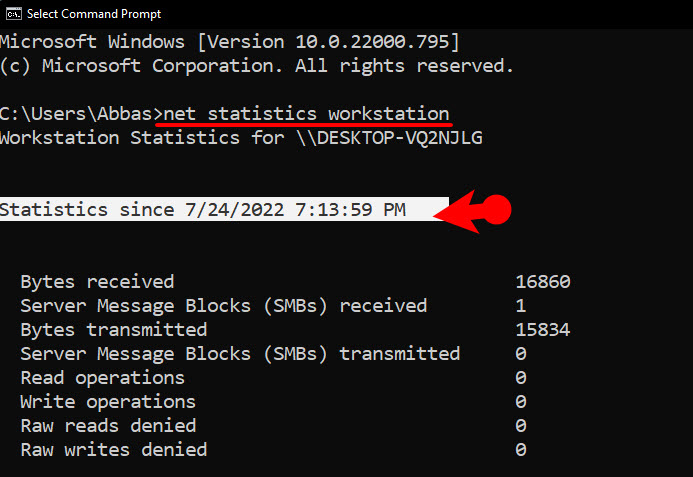Click the Server Message Blocks transmitted label
Screen dimensions: 693x477
tap(240, 354)
